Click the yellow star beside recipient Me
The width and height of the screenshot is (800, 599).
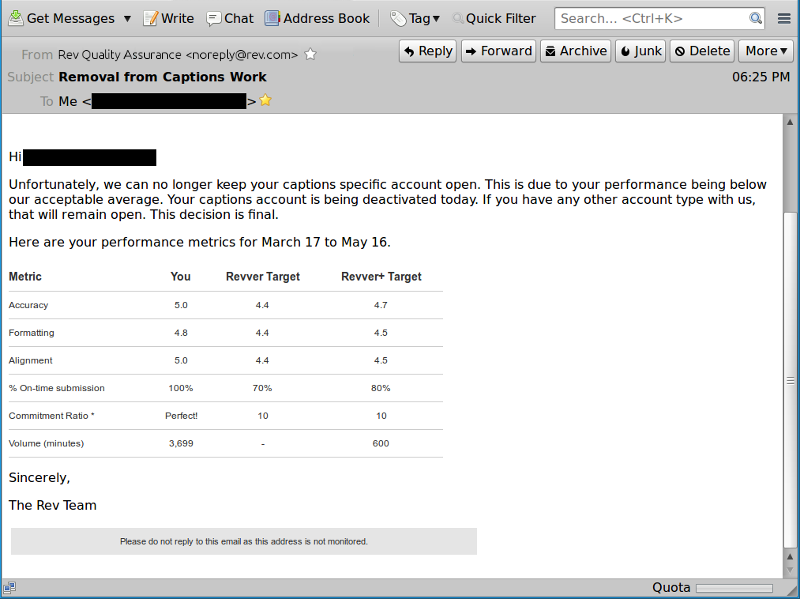click(265, 101)
